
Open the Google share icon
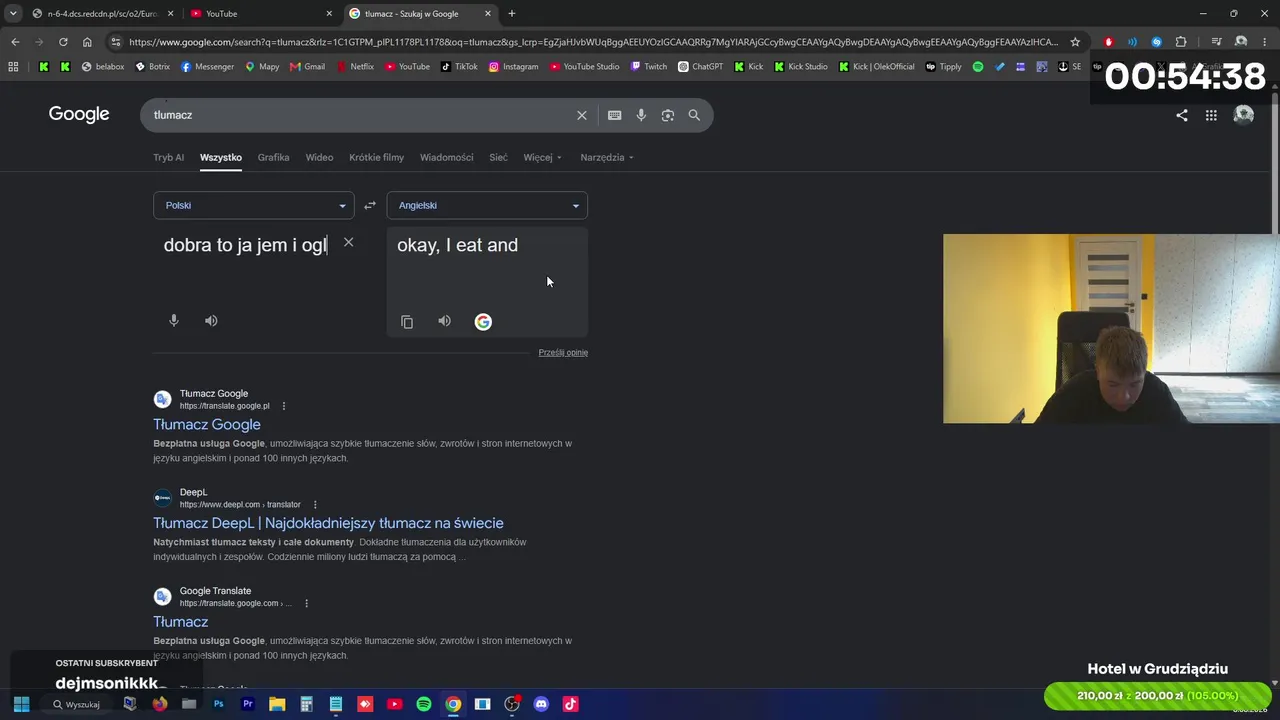tap(1182, 115)
